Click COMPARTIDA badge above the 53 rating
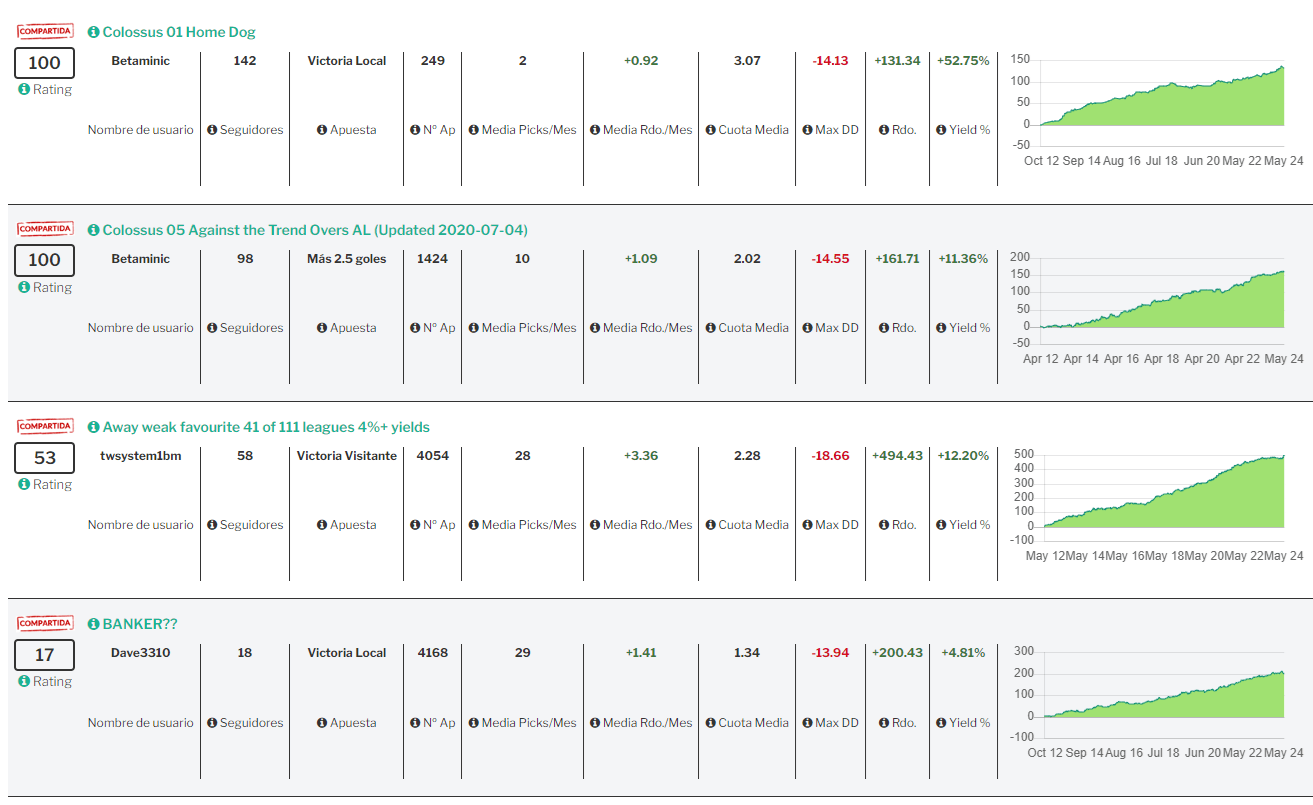1313x805 pixels. (x=45, y=426)
